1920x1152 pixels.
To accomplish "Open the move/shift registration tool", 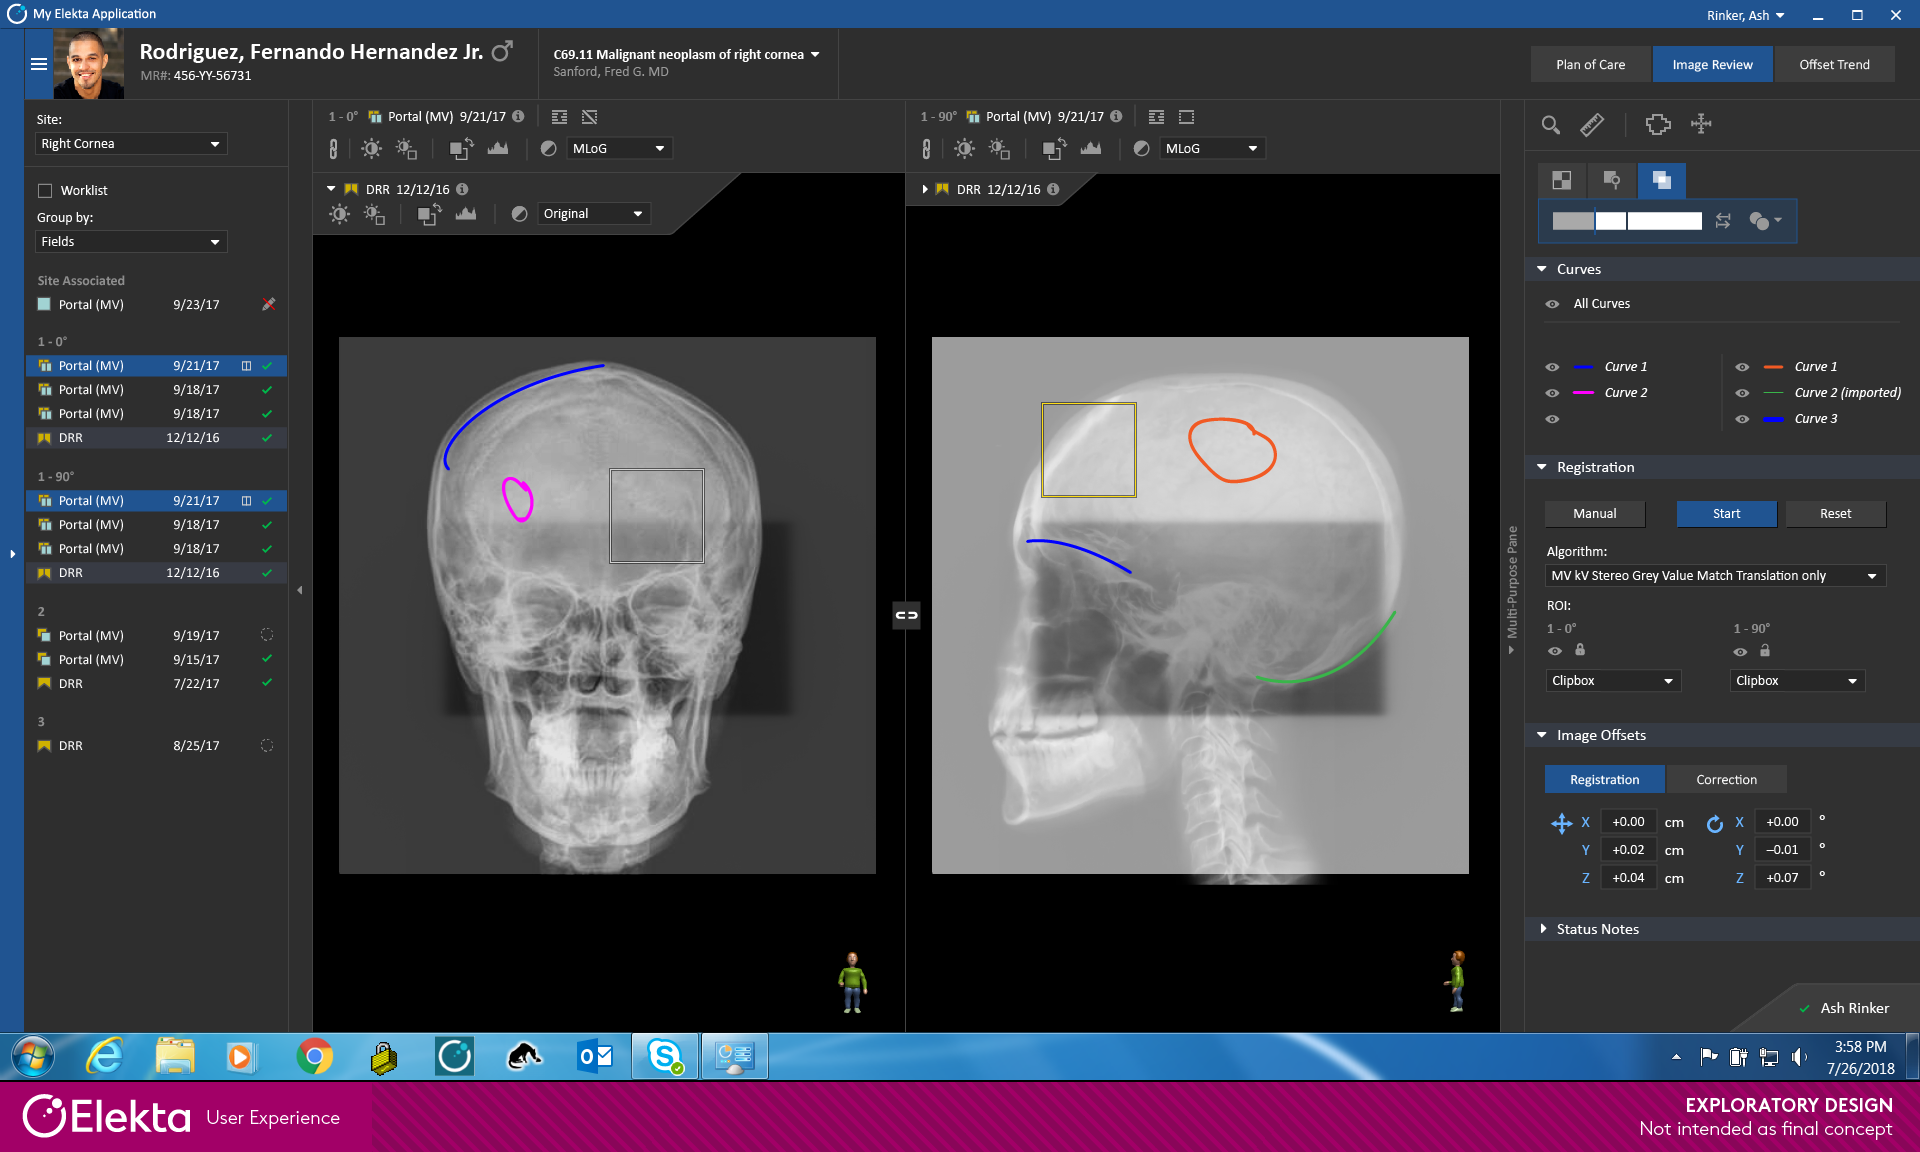I will (x=1701, y=125).
